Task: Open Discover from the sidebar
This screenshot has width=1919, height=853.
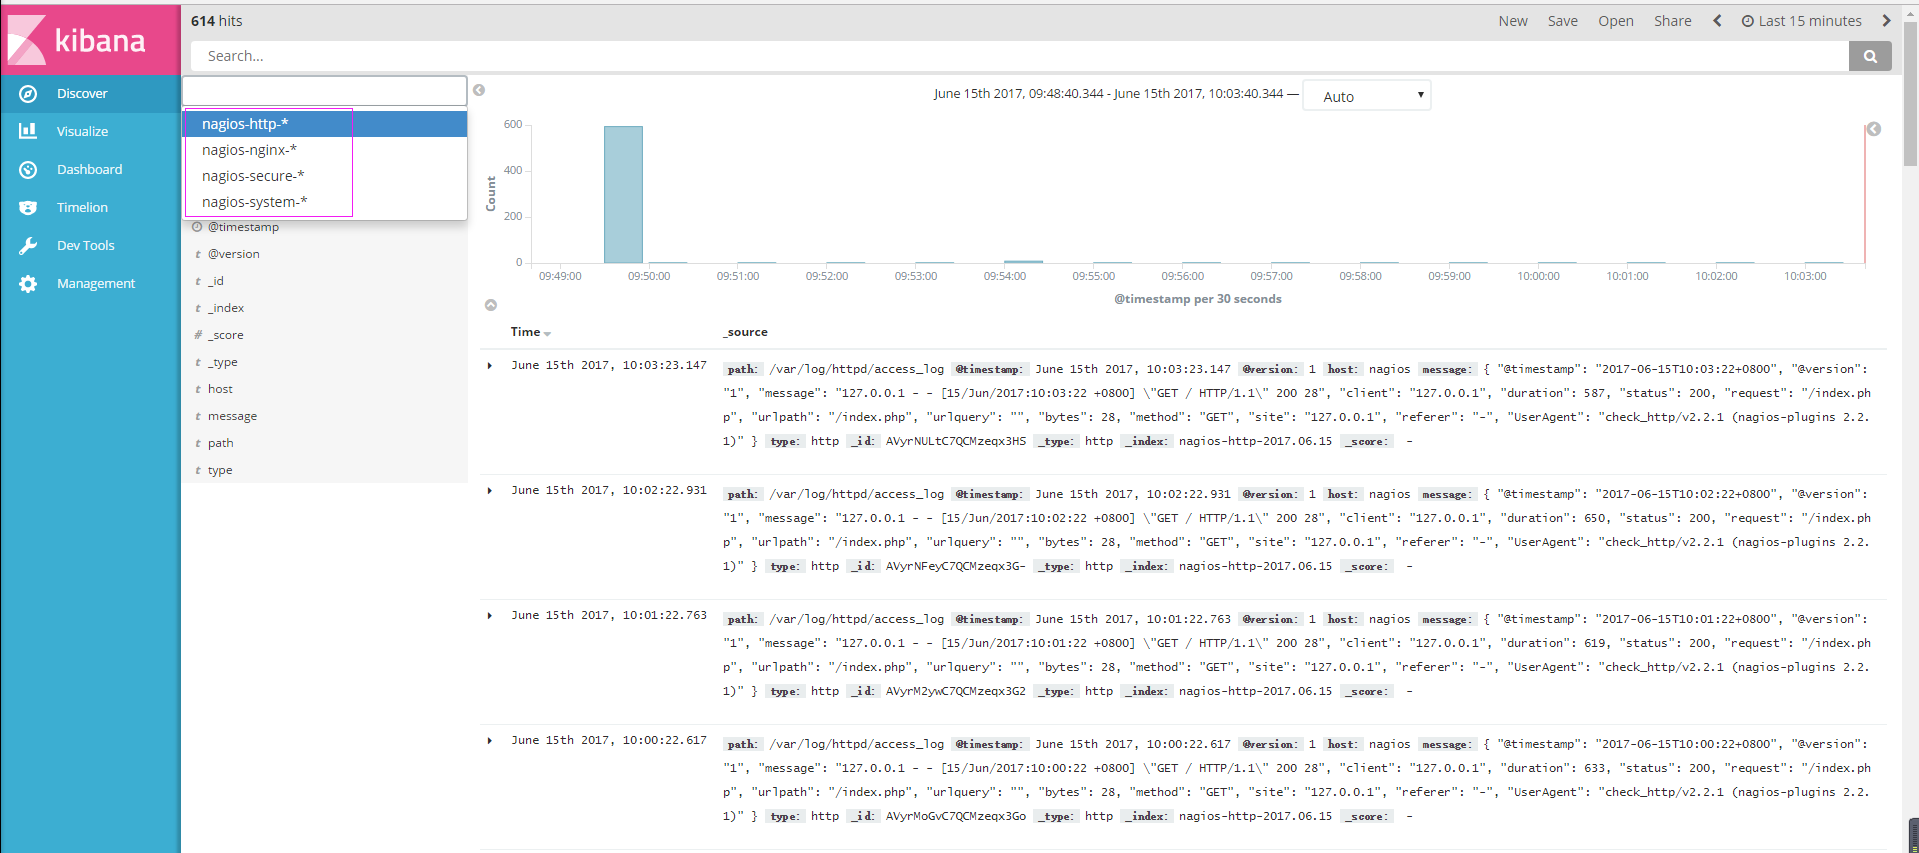Action: (x=81, y=93)
